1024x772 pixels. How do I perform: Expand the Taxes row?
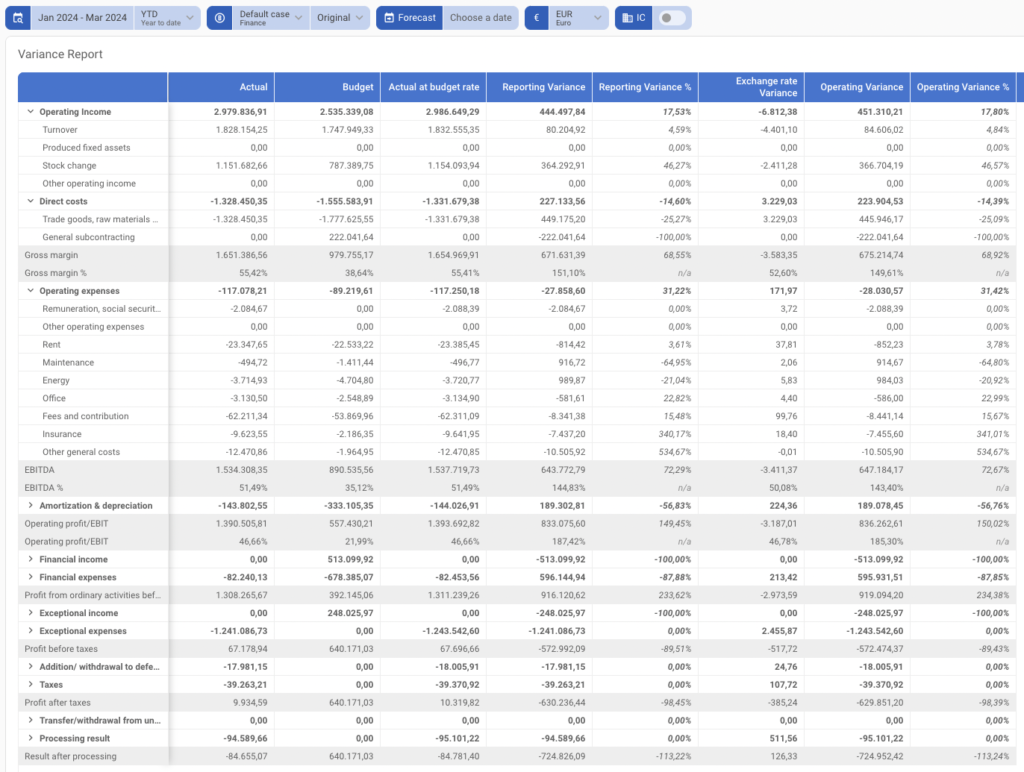click(30, 685)
